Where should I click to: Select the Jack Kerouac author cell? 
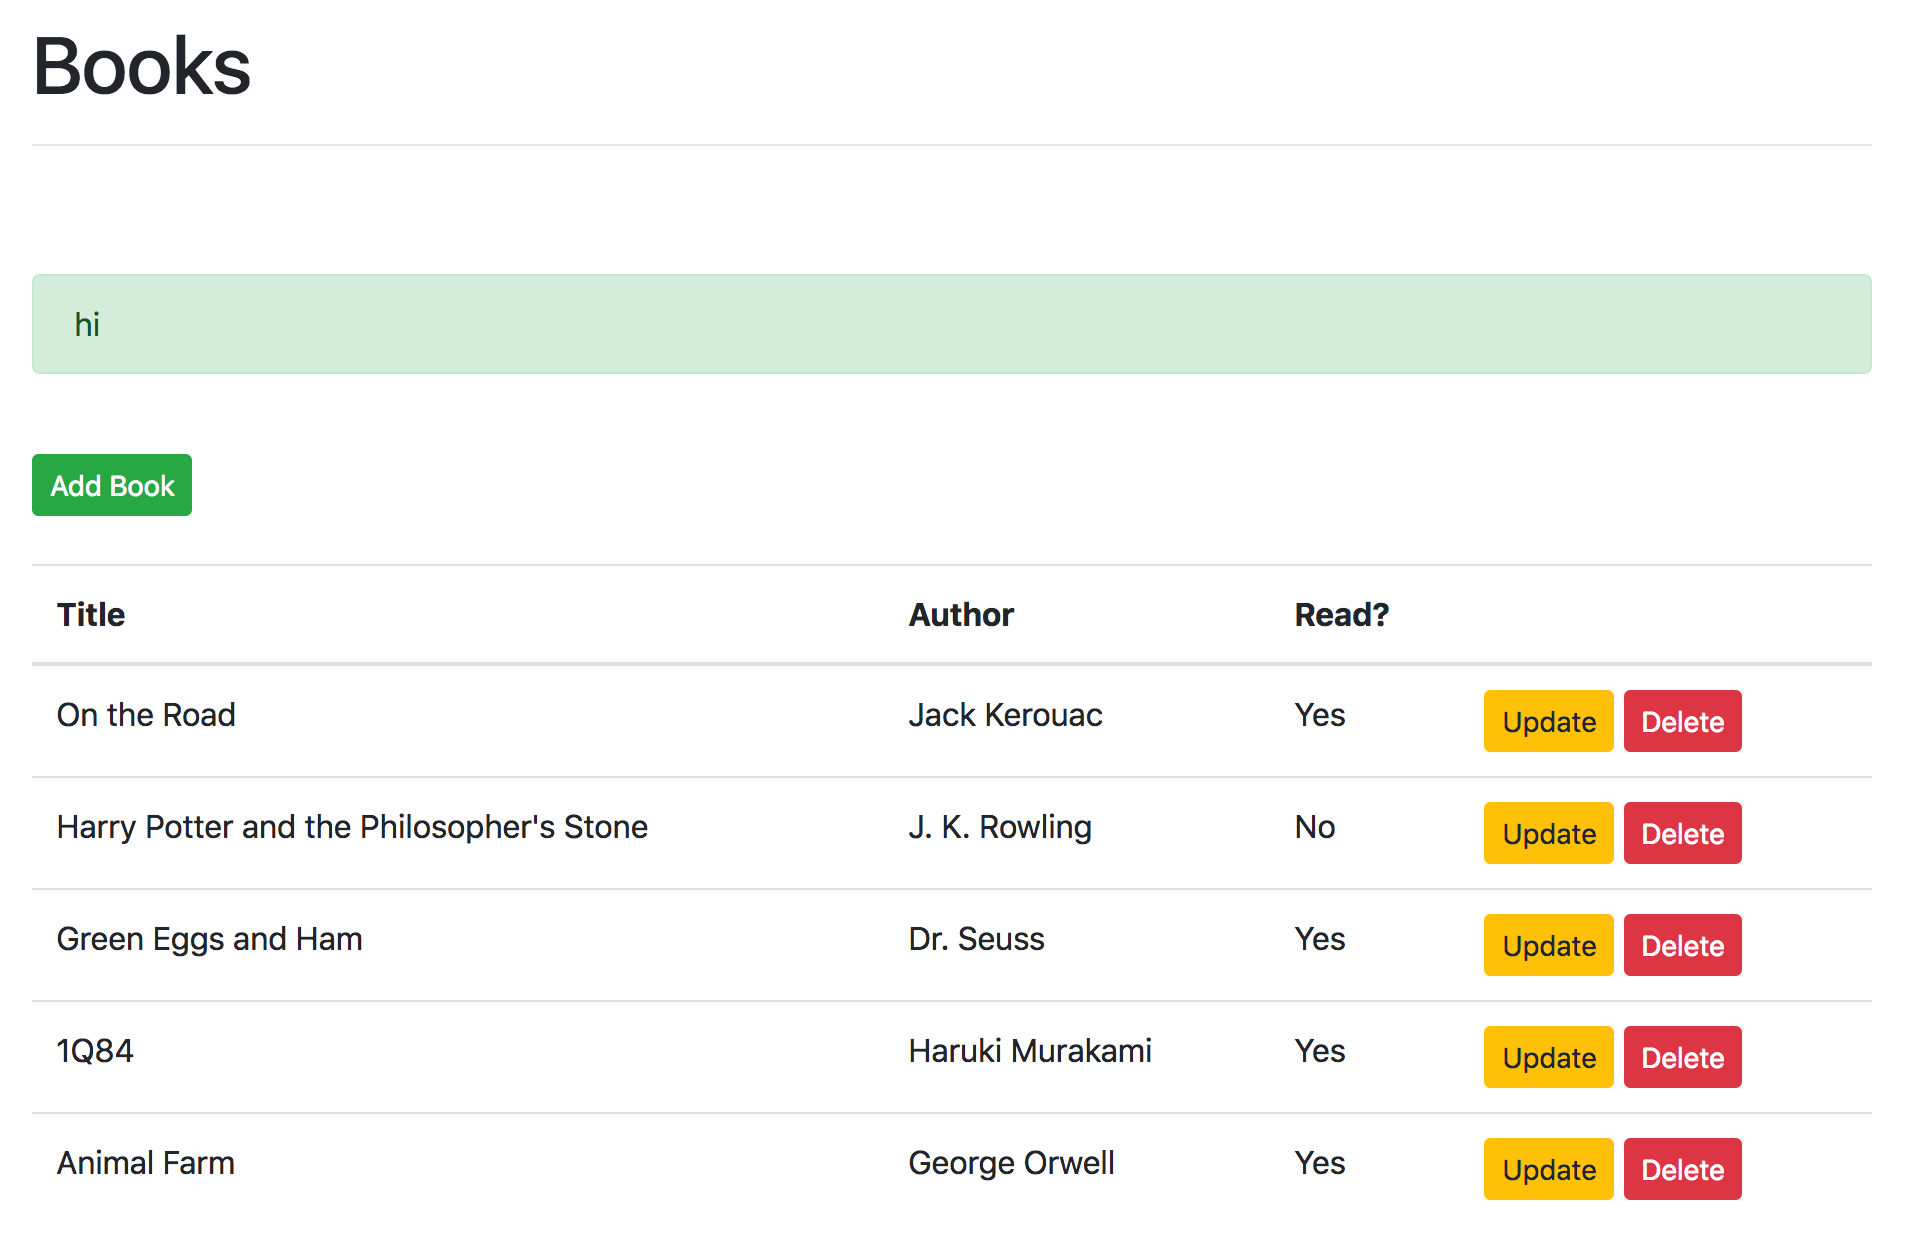tap(1004, 715)
